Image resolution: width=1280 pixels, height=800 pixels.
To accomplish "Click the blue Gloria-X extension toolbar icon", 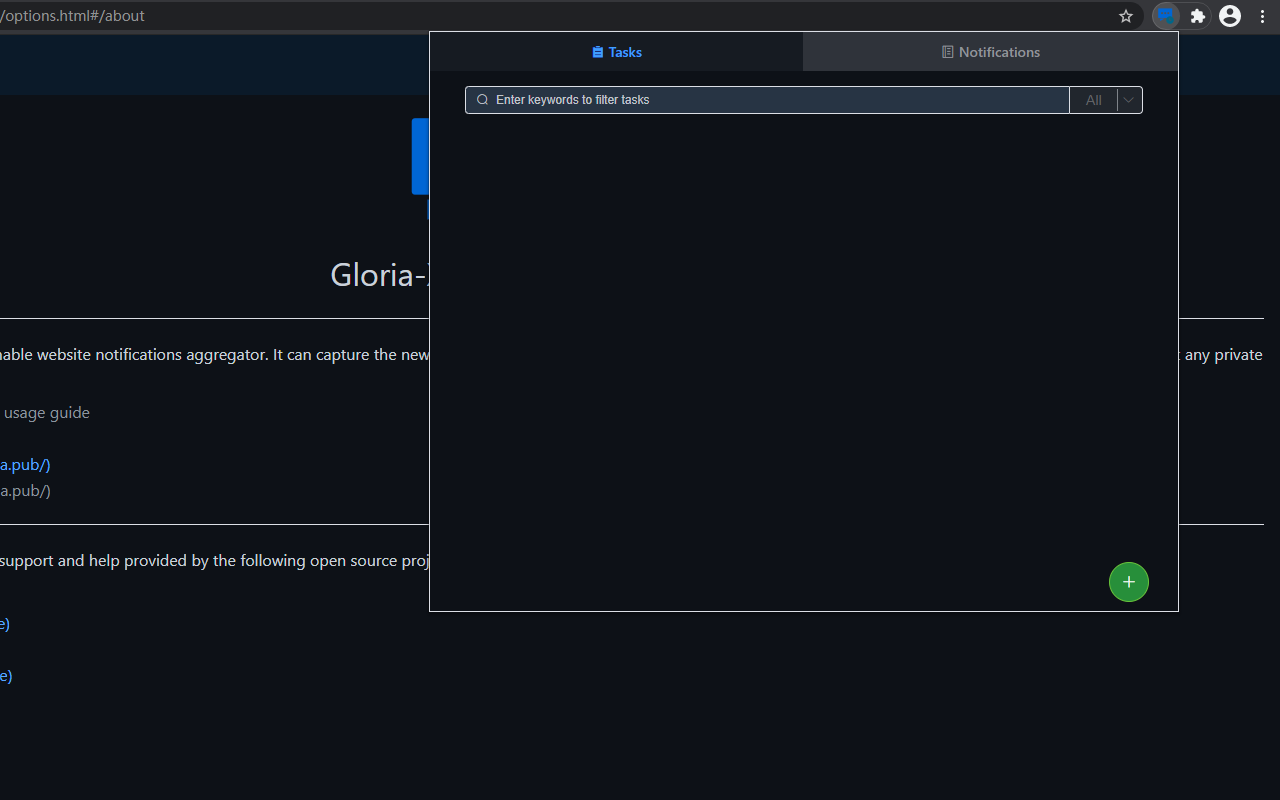I will click(1166, 16).
